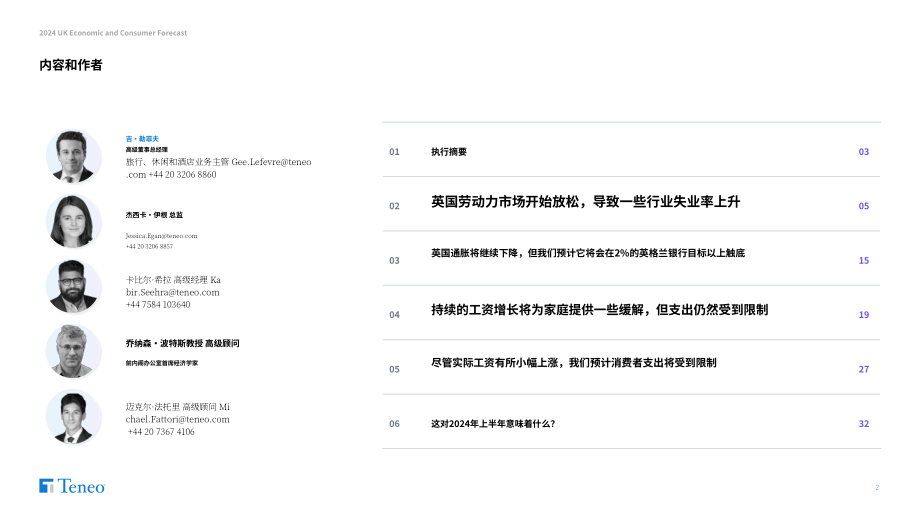The image size is (920, 518).
Task: Click the name 杰西卡·伊根 总监
Action: (x=154, y=215)
